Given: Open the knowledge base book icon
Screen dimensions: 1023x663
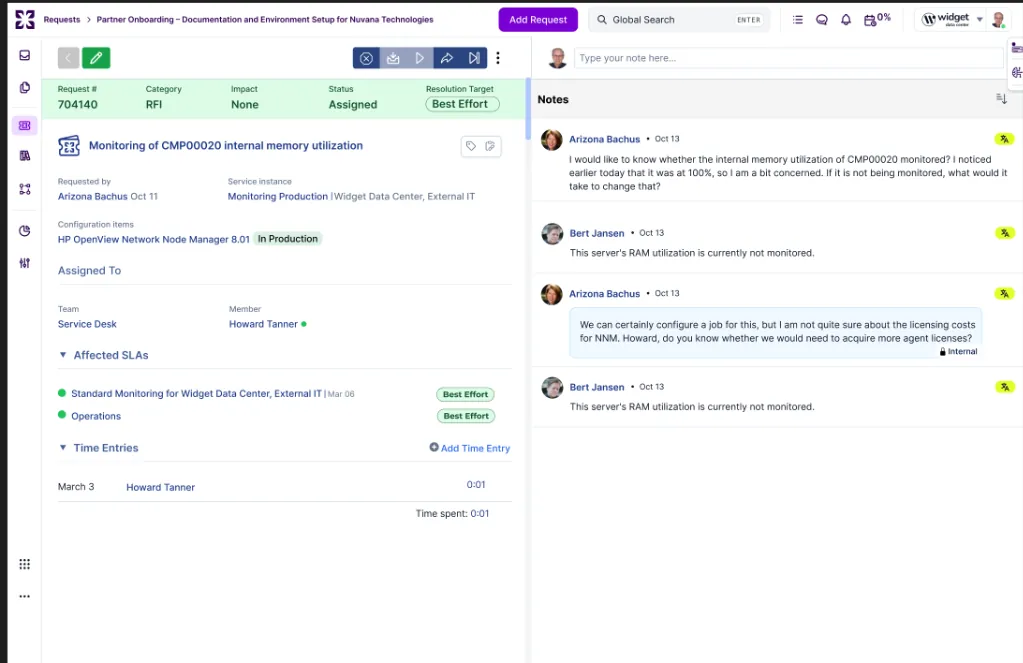Looking at the screenshot, I should 25,155.
